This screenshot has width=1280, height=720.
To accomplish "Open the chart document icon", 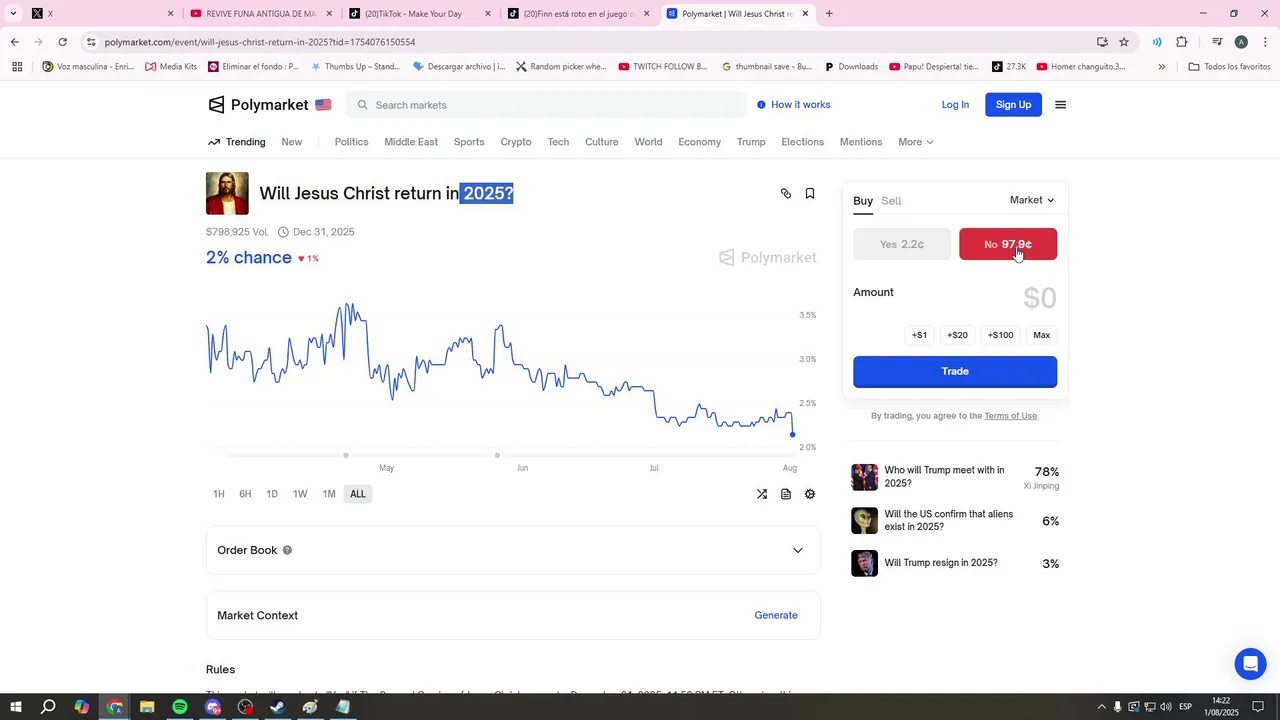I will coord(786,494).
